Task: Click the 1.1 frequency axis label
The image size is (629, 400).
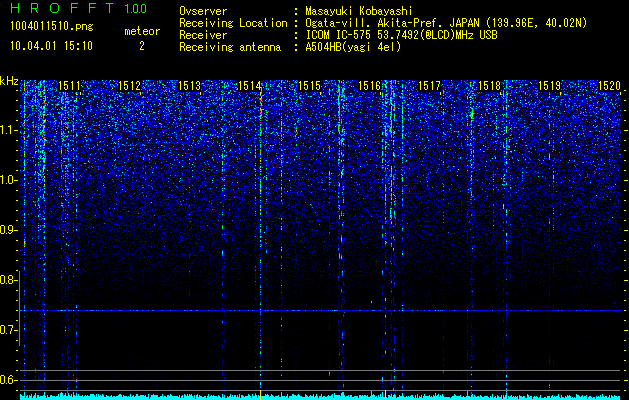Action: coord(9,130)
